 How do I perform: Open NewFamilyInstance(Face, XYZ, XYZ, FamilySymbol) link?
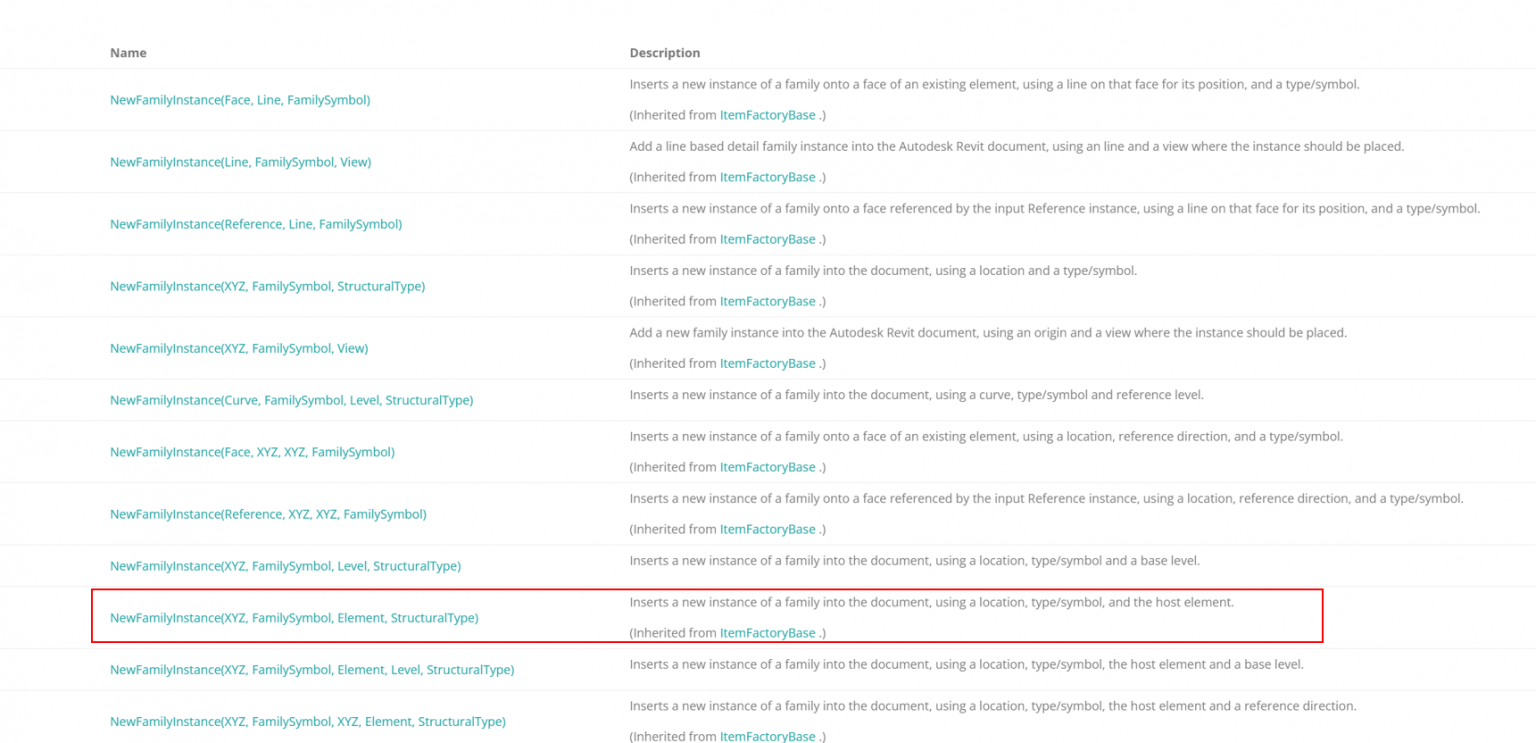[252, 452]
